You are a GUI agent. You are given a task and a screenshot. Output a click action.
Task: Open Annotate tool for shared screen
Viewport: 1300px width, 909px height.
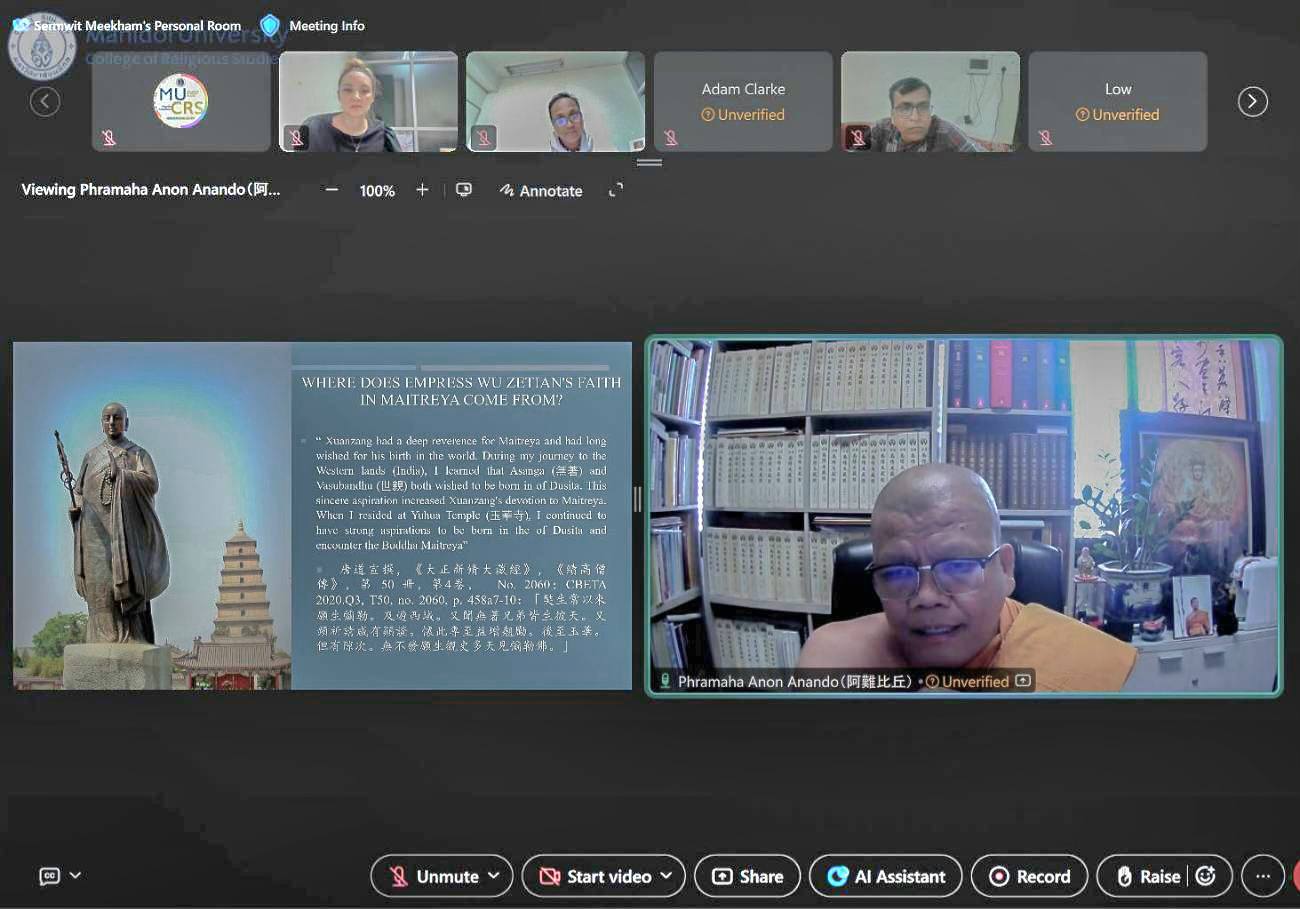541,190
